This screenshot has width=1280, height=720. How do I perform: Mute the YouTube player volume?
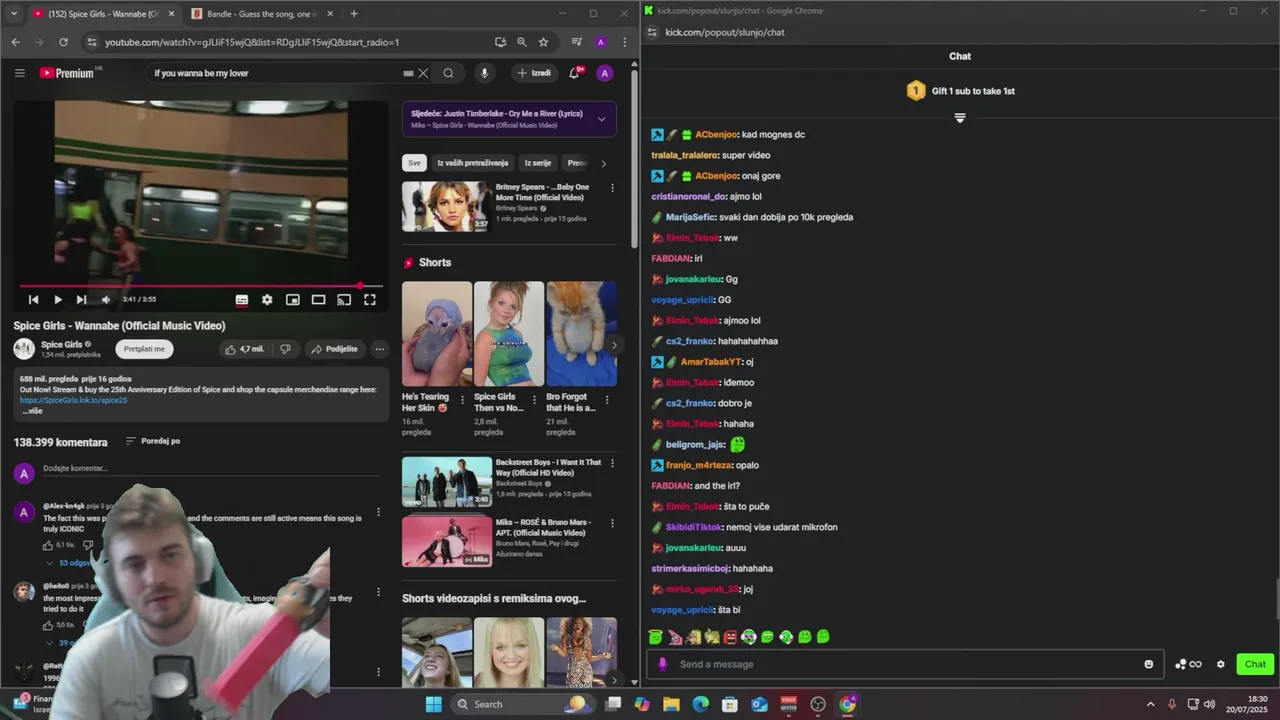click(105, 299)
